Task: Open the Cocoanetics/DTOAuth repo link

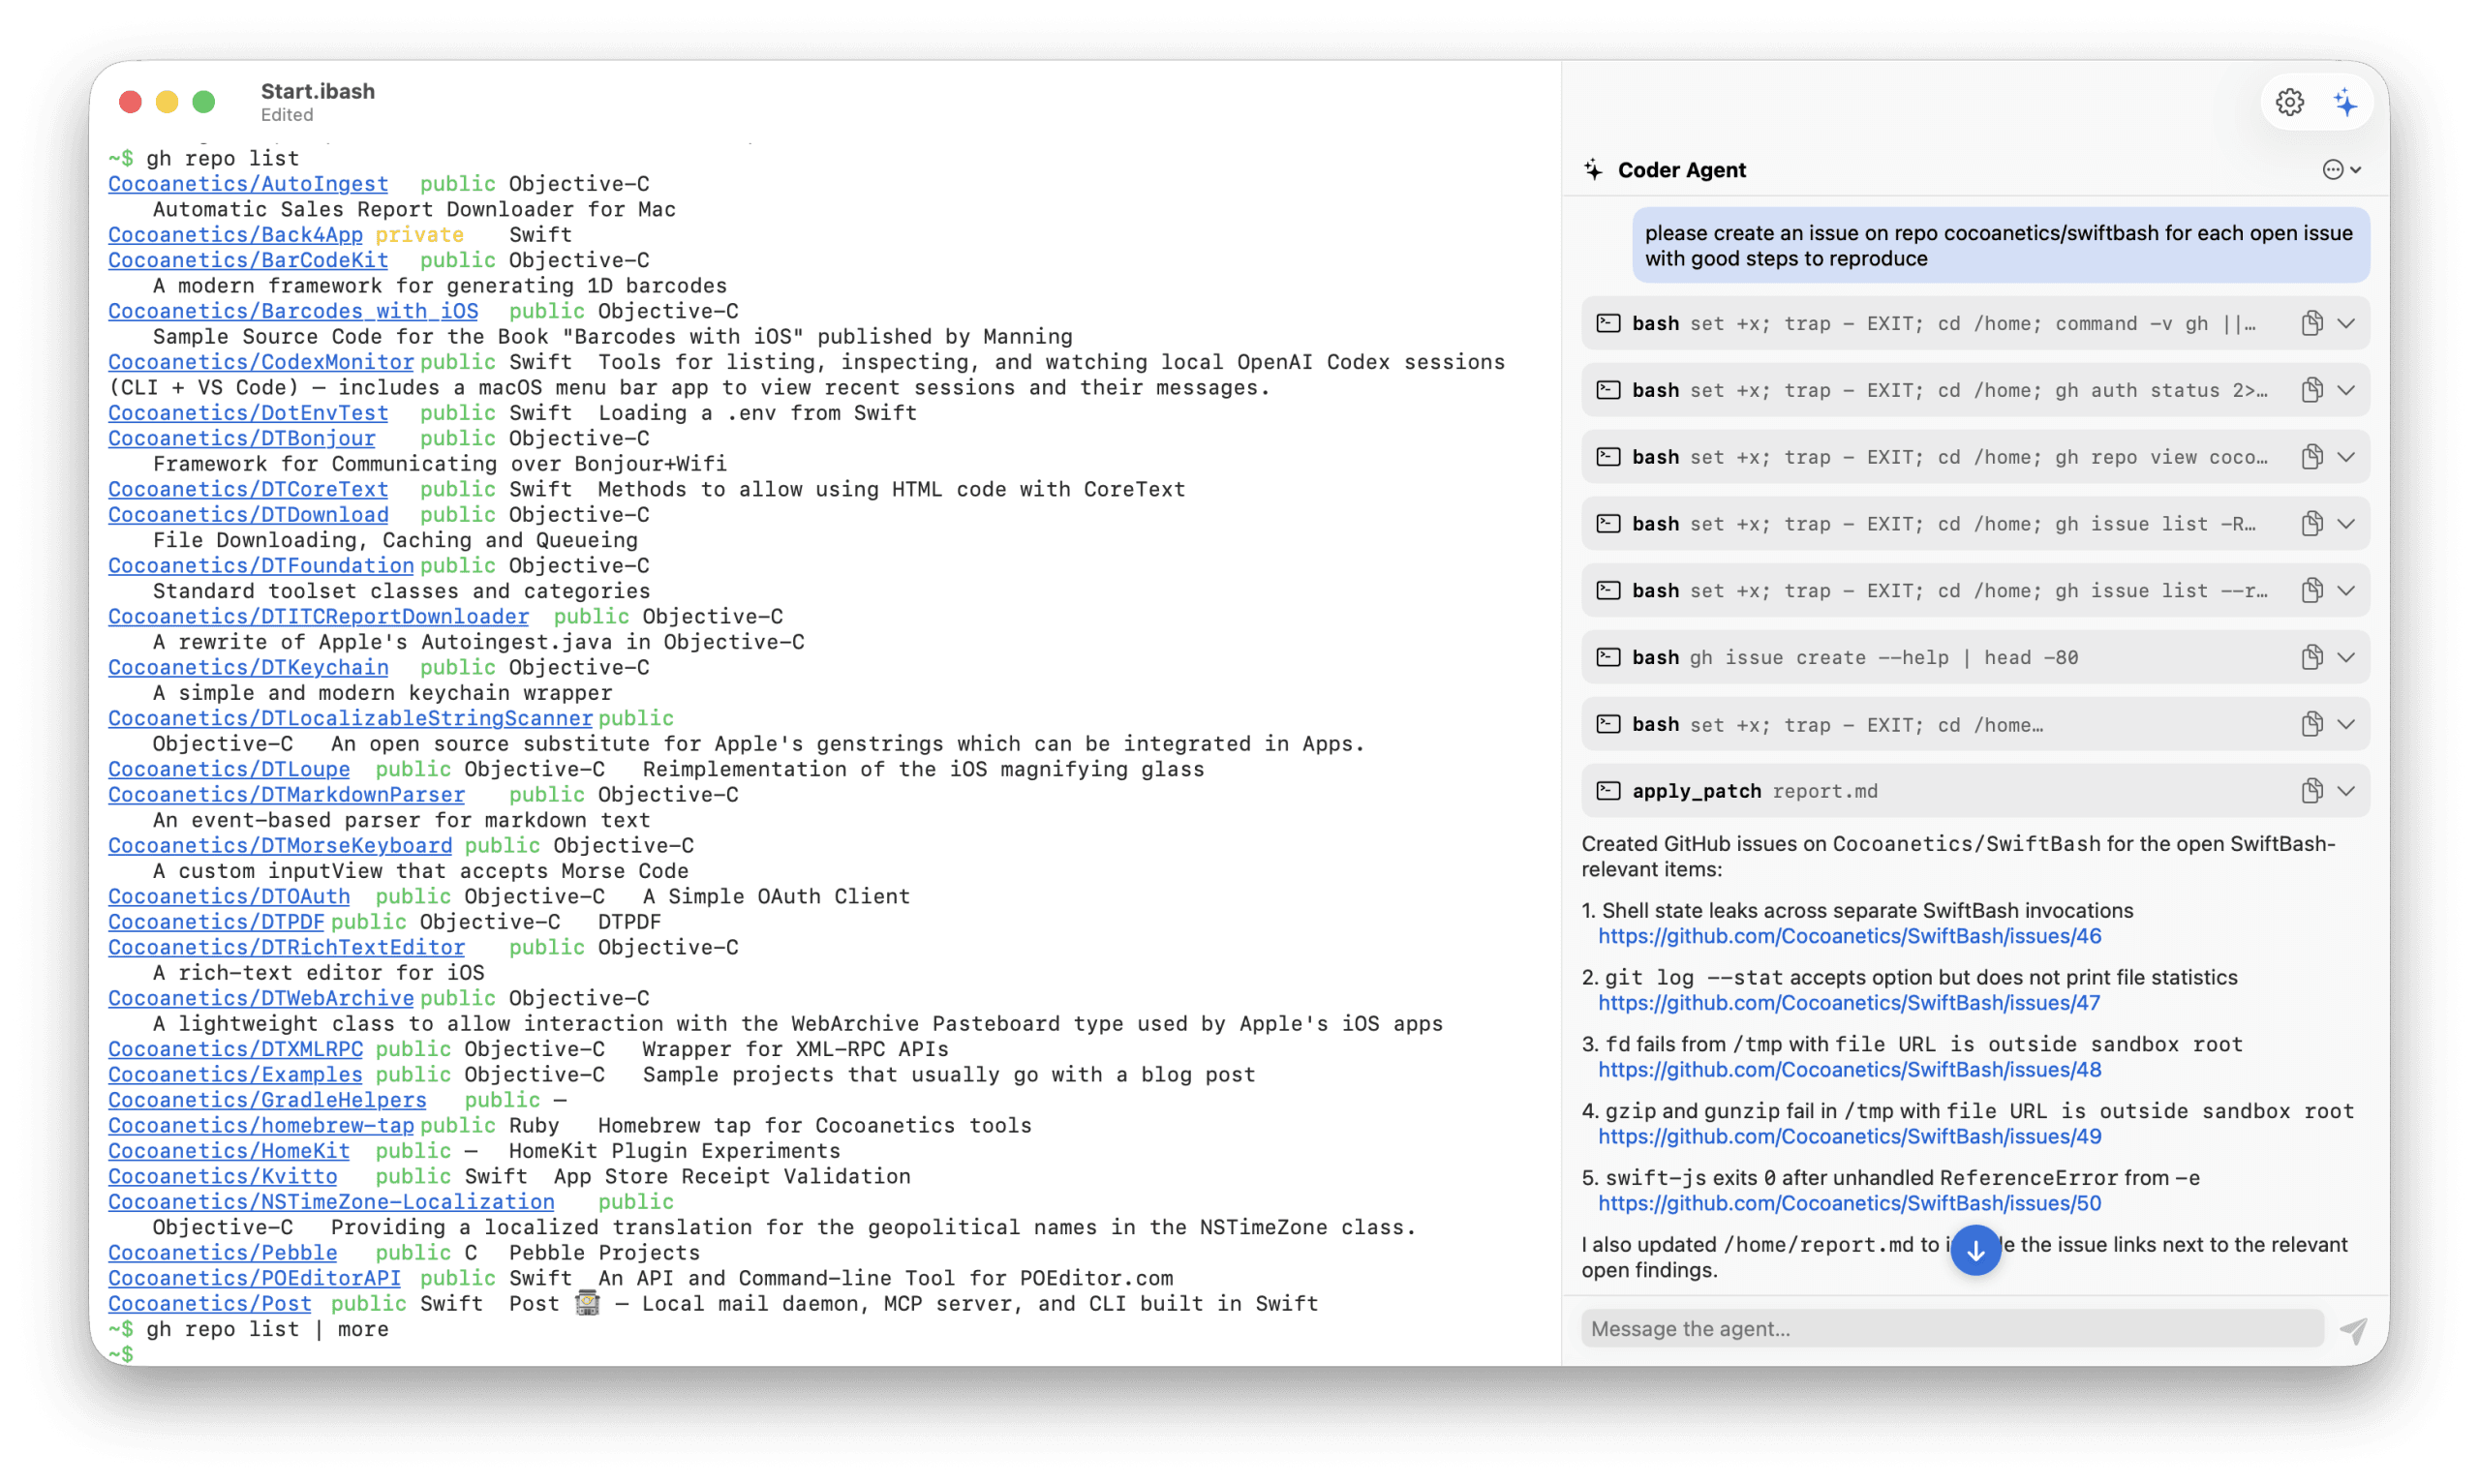Action: click(x=229, y=897)
